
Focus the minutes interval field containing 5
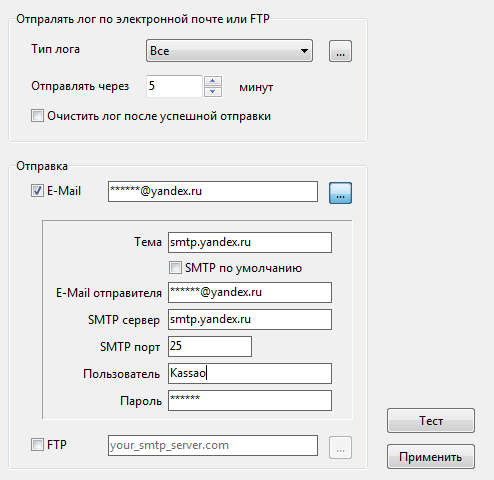click(174, 86)
